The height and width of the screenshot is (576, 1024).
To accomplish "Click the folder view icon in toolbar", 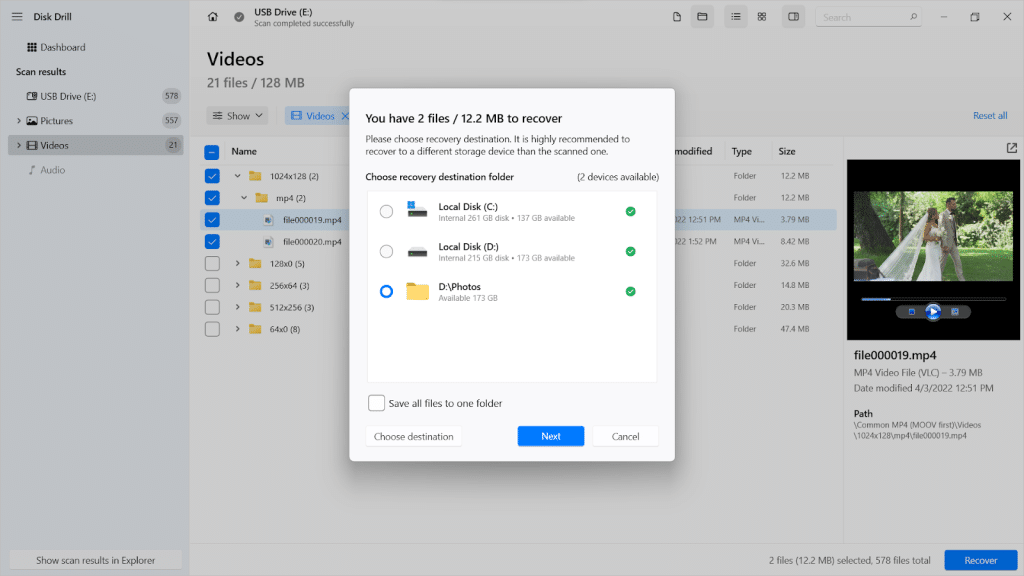I will point(702,17).
